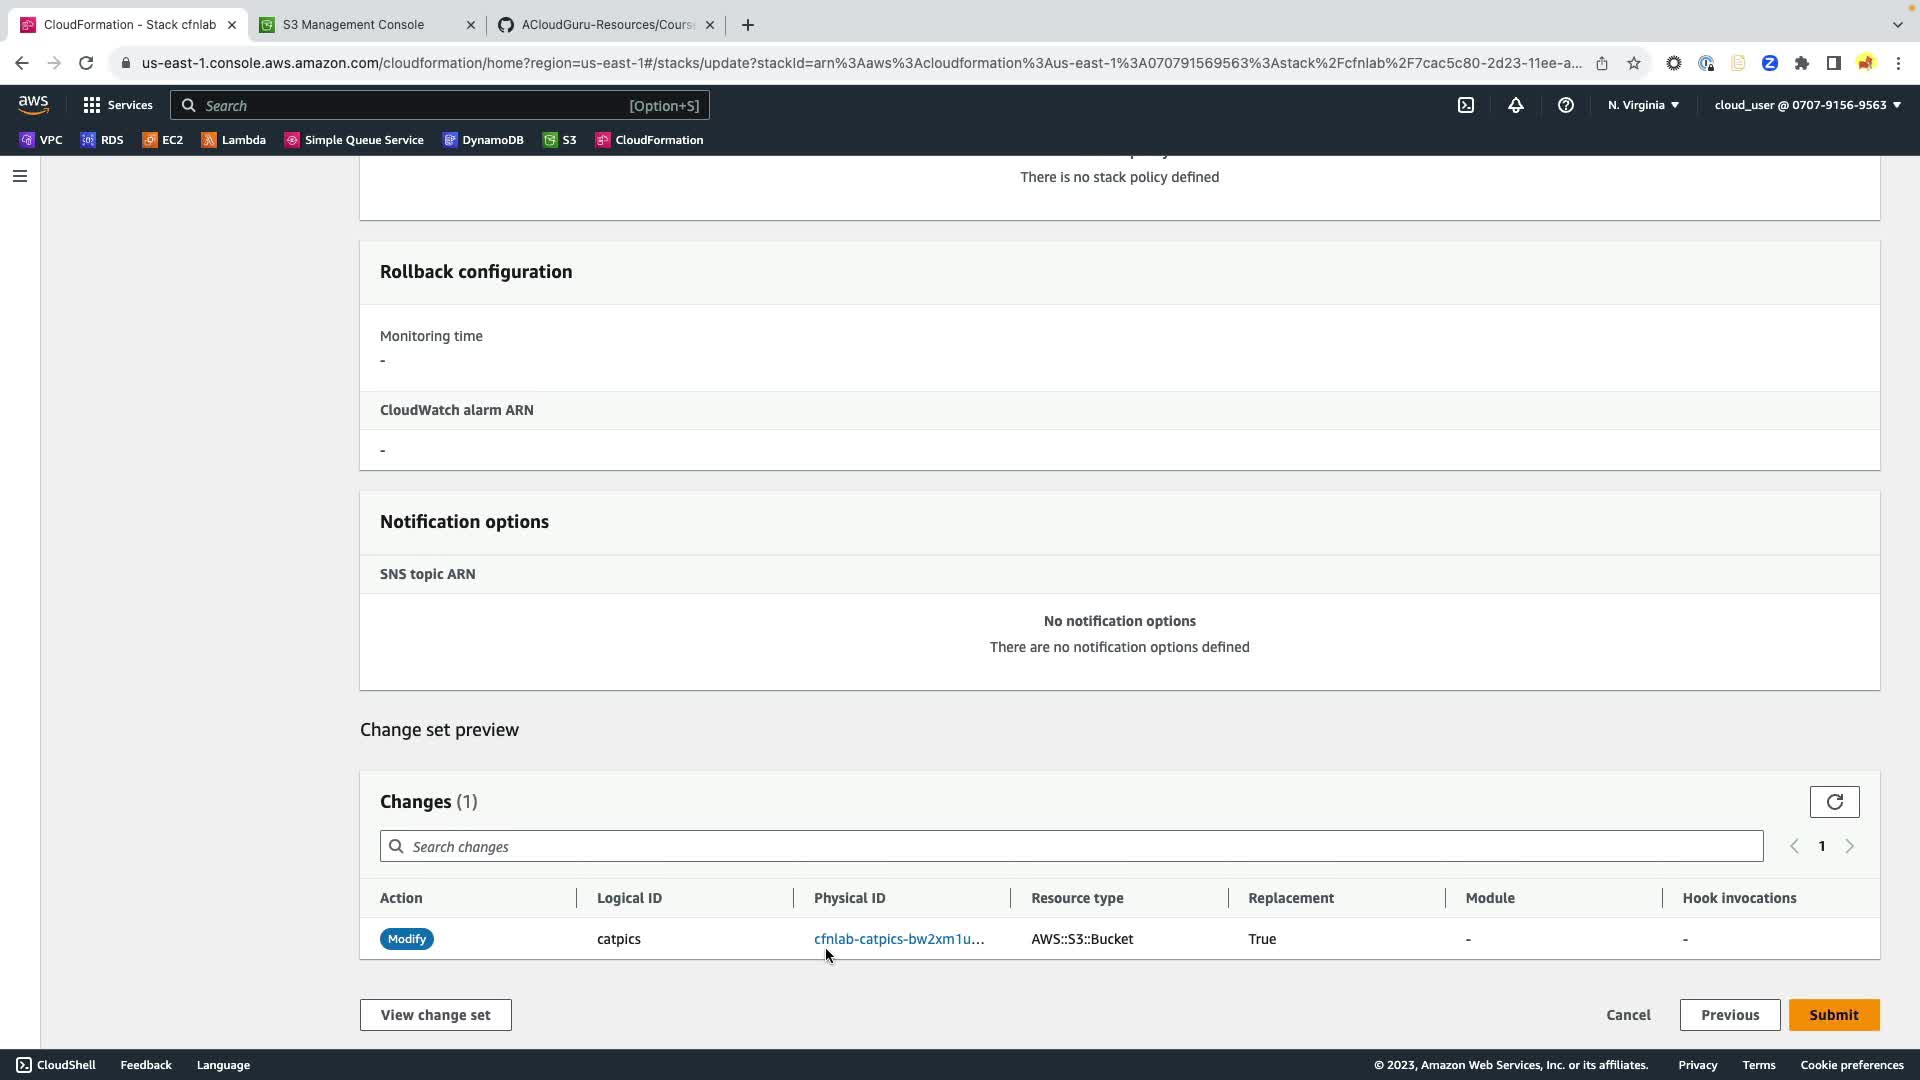
Task: Expand the cloud_user account dropdown
Action: pyautogui.click(x=1807, y=105)
